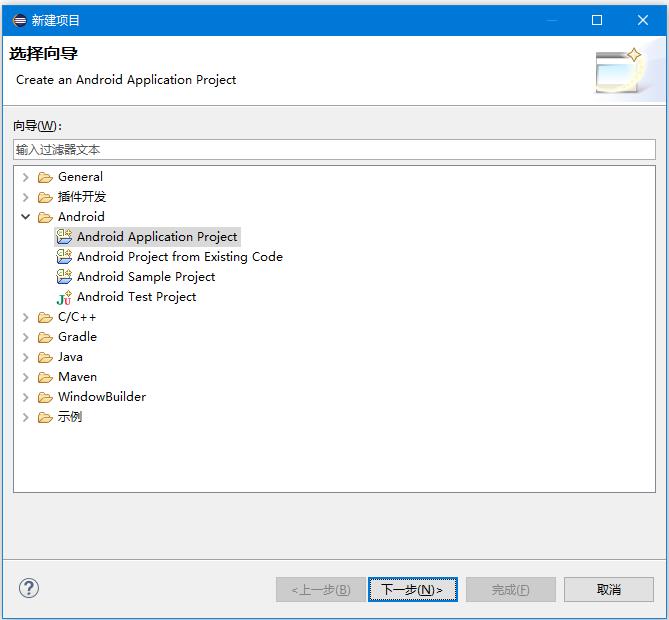669x620 pixels.
Task: Click the General folder icon
Action: (45, 177)
